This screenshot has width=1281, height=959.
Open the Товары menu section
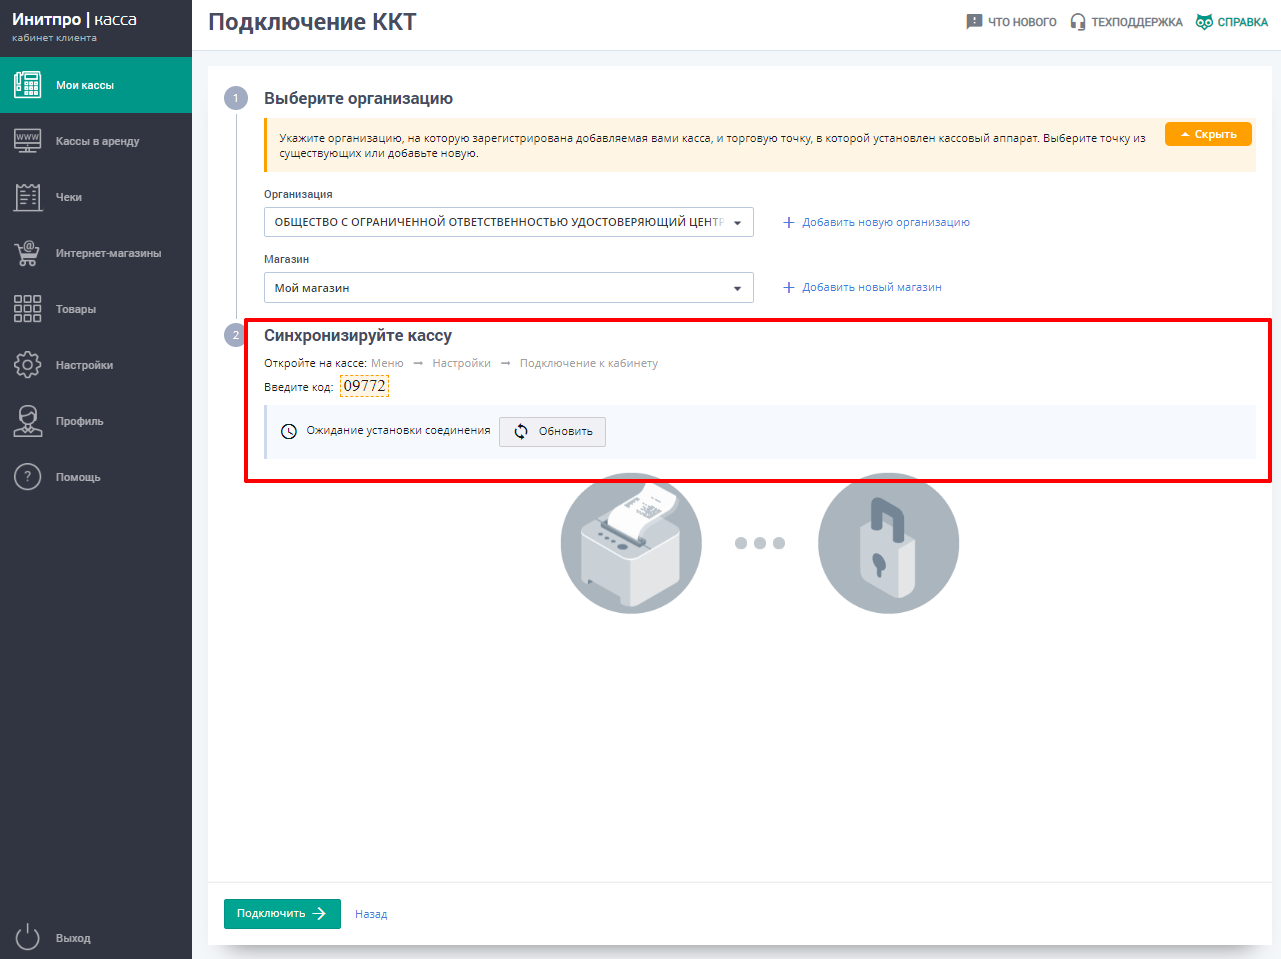click(96, 309)
